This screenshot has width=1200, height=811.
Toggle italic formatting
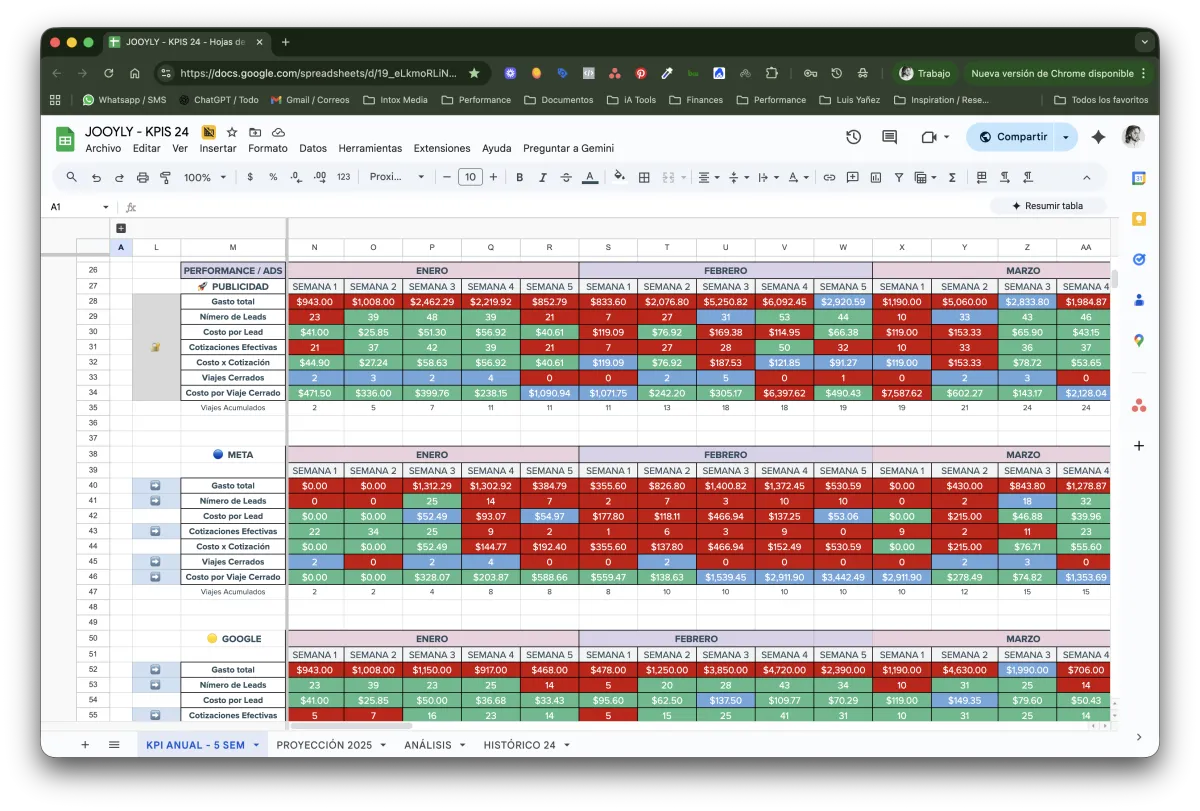543,177
